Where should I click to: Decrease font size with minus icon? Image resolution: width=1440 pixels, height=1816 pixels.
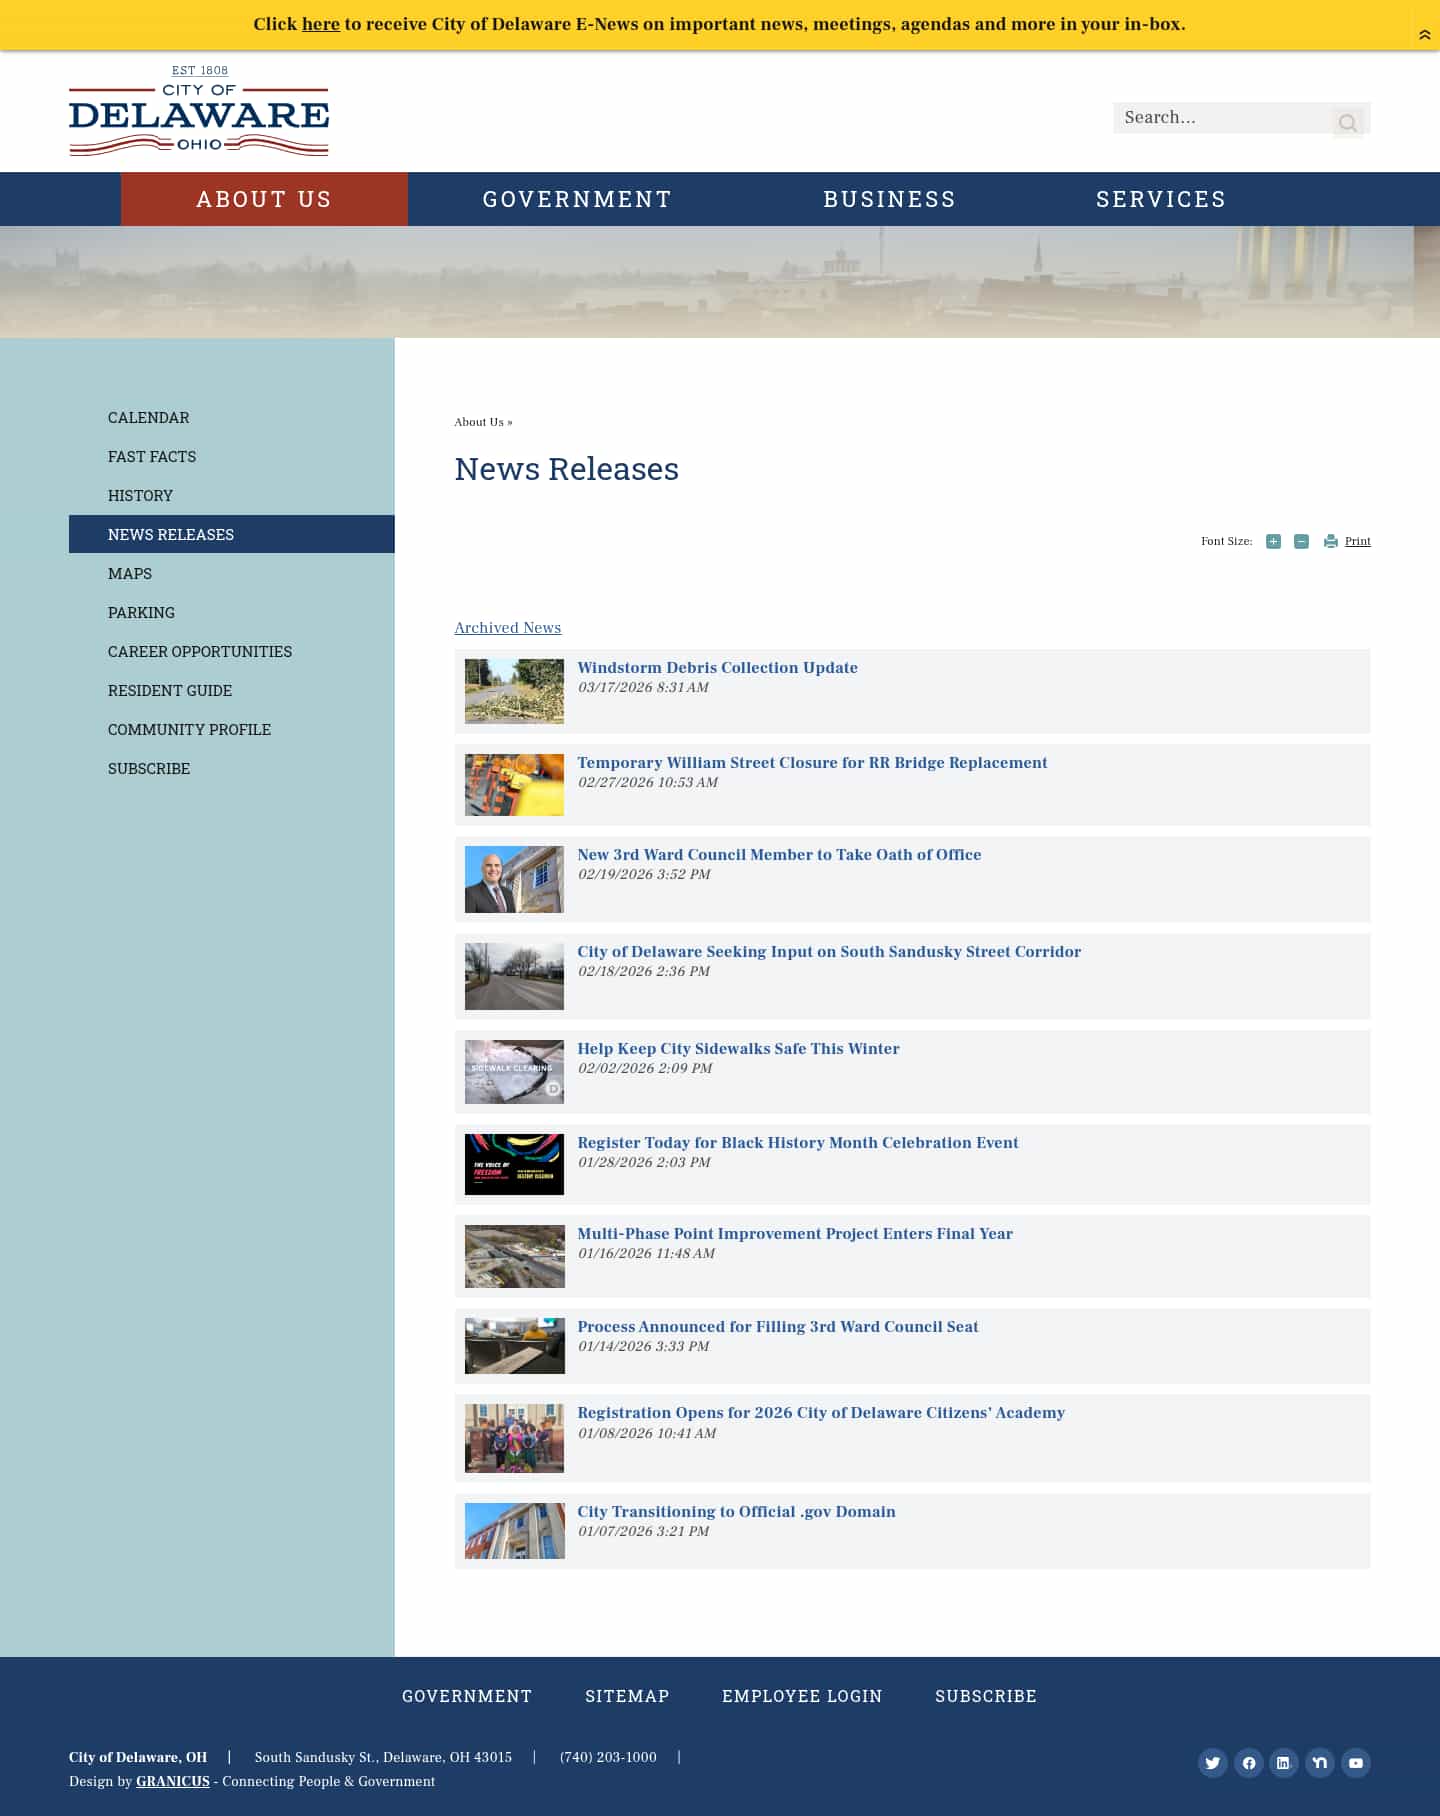coord(1301,541)
